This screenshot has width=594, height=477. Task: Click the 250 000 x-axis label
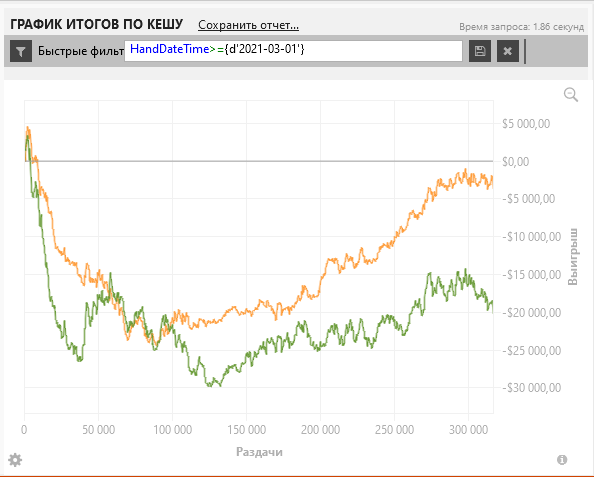394,430
